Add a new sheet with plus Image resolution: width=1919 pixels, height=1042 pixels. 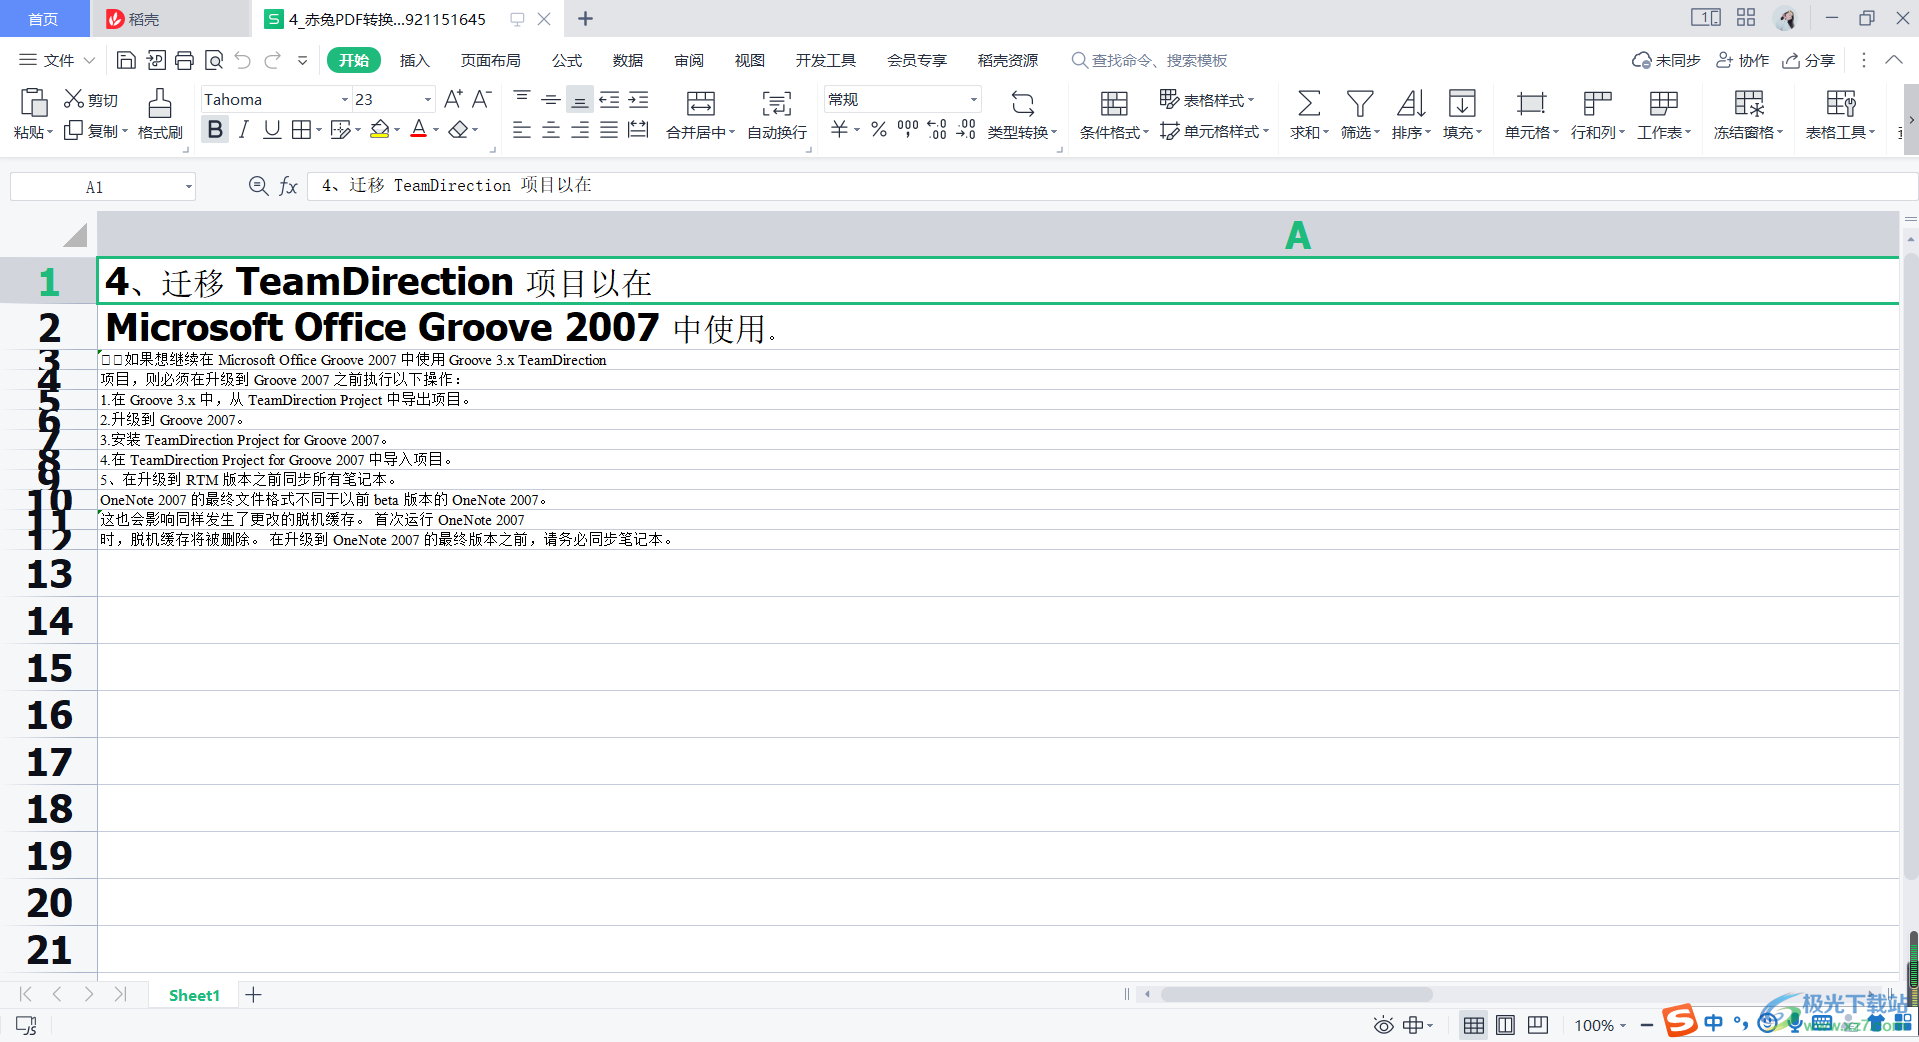pyautogui.click(x=254, y=995)
